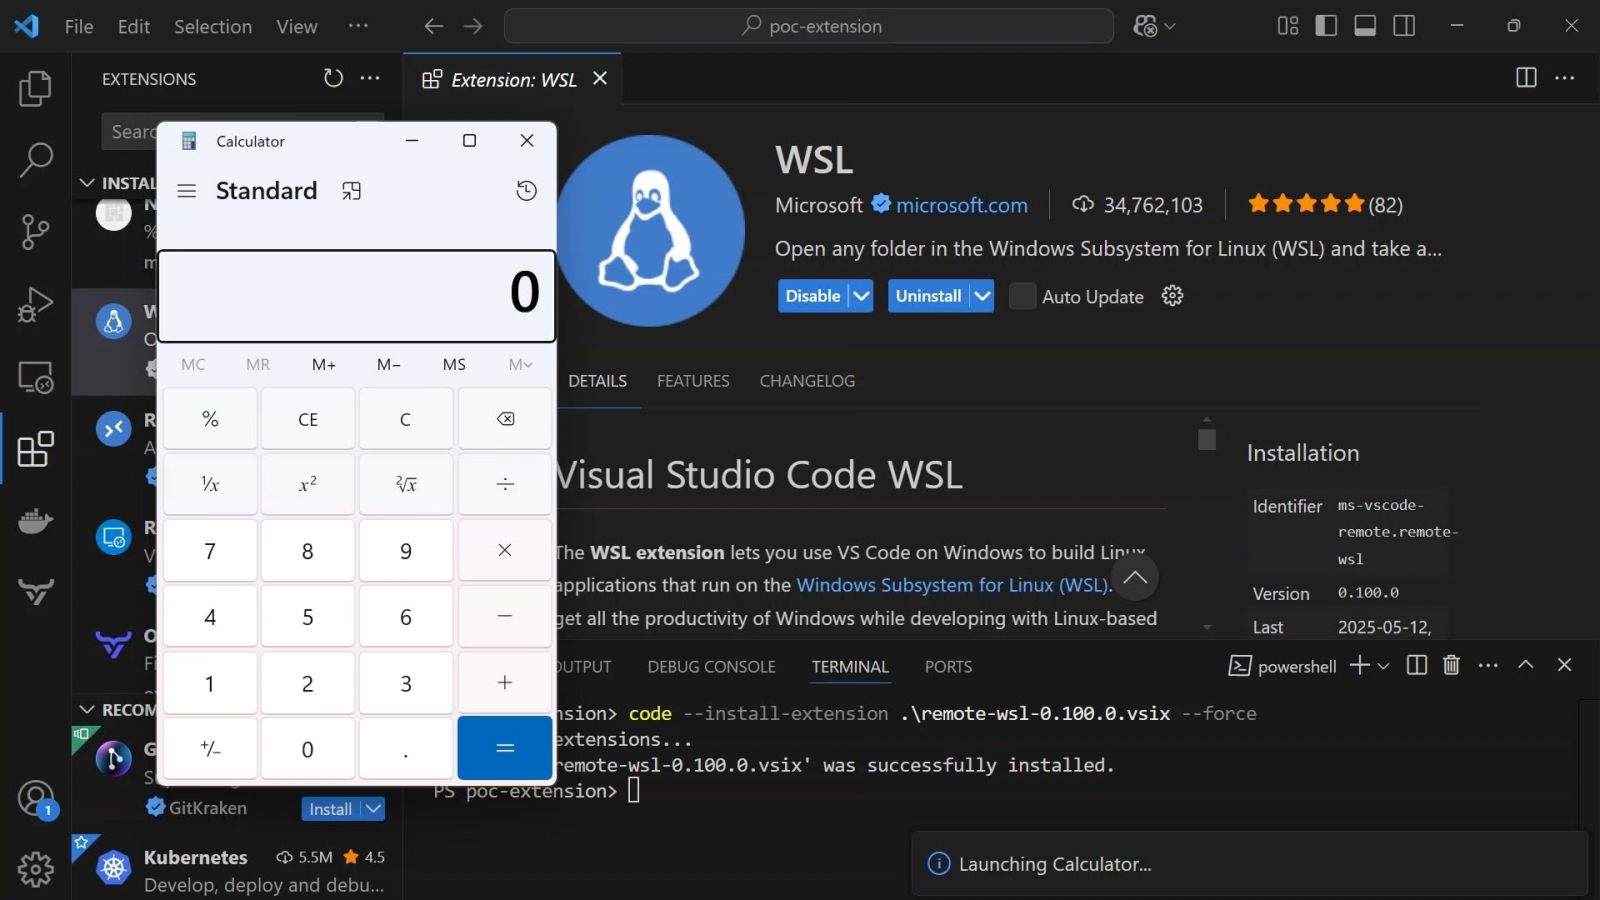
Task: Show Calculator history
Action: 526,191
